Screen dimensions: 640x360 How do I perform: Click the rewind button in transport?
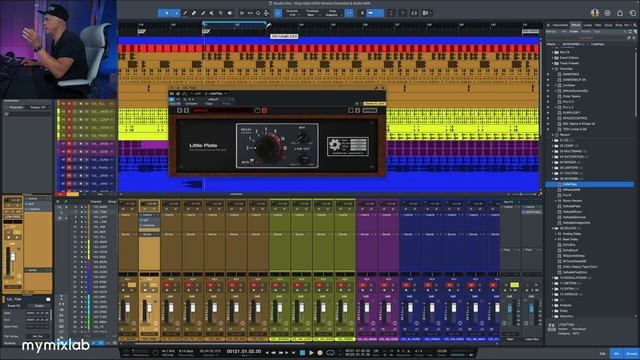pos(273,352)
